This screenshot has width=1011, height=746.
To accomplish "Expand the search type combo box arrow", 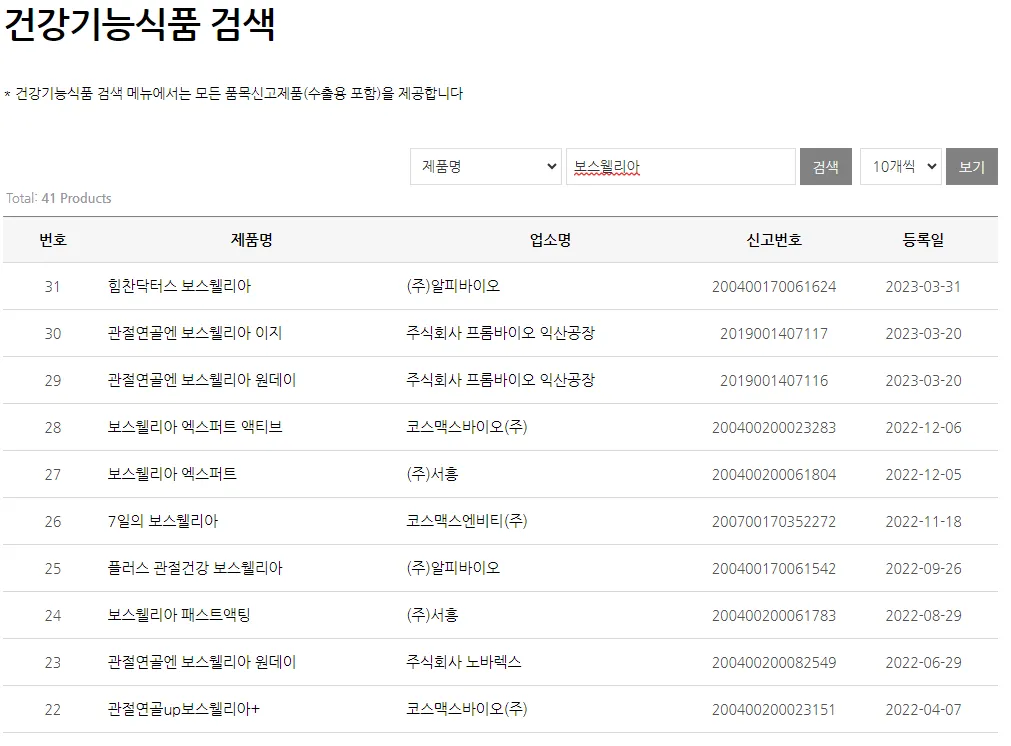I will [x=552, y=166].
